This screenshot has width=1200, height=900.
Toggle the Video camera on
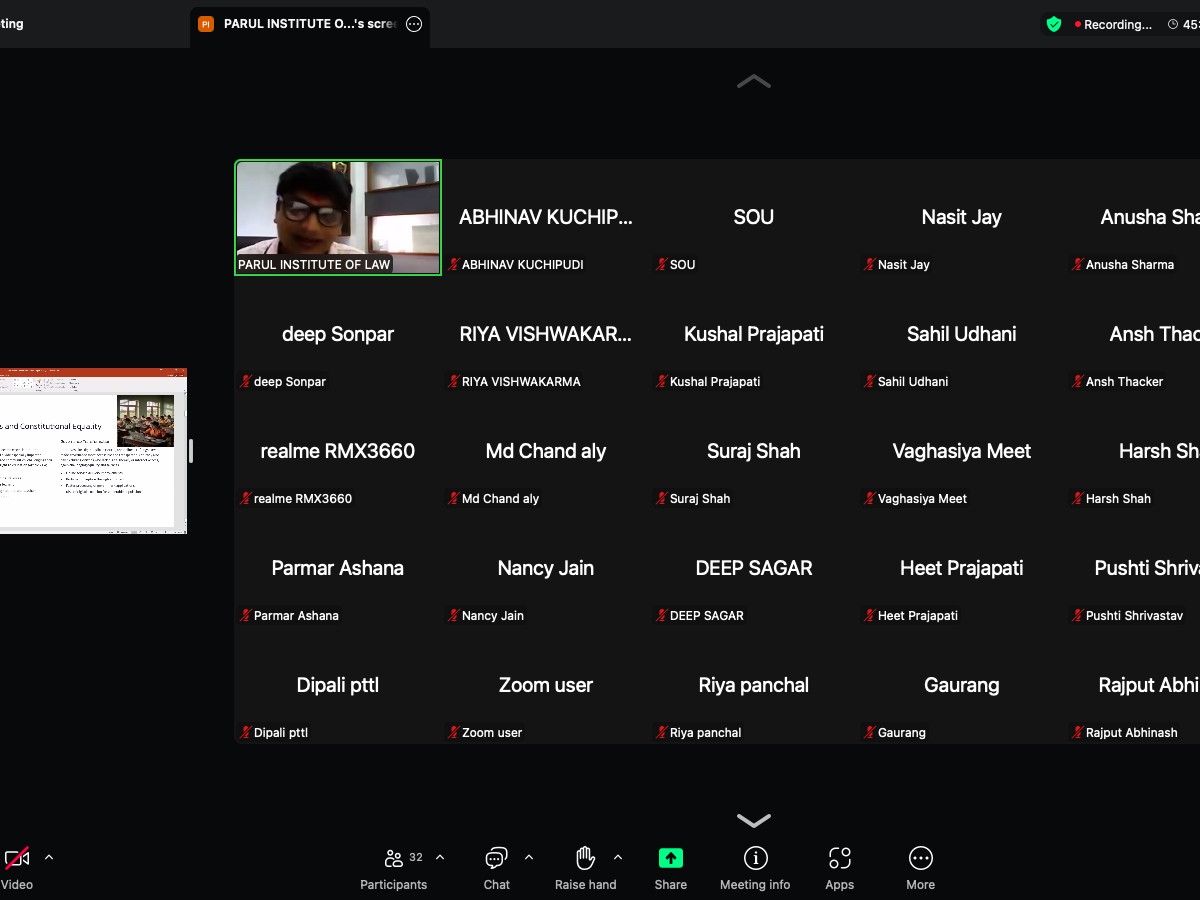point(16,858)
